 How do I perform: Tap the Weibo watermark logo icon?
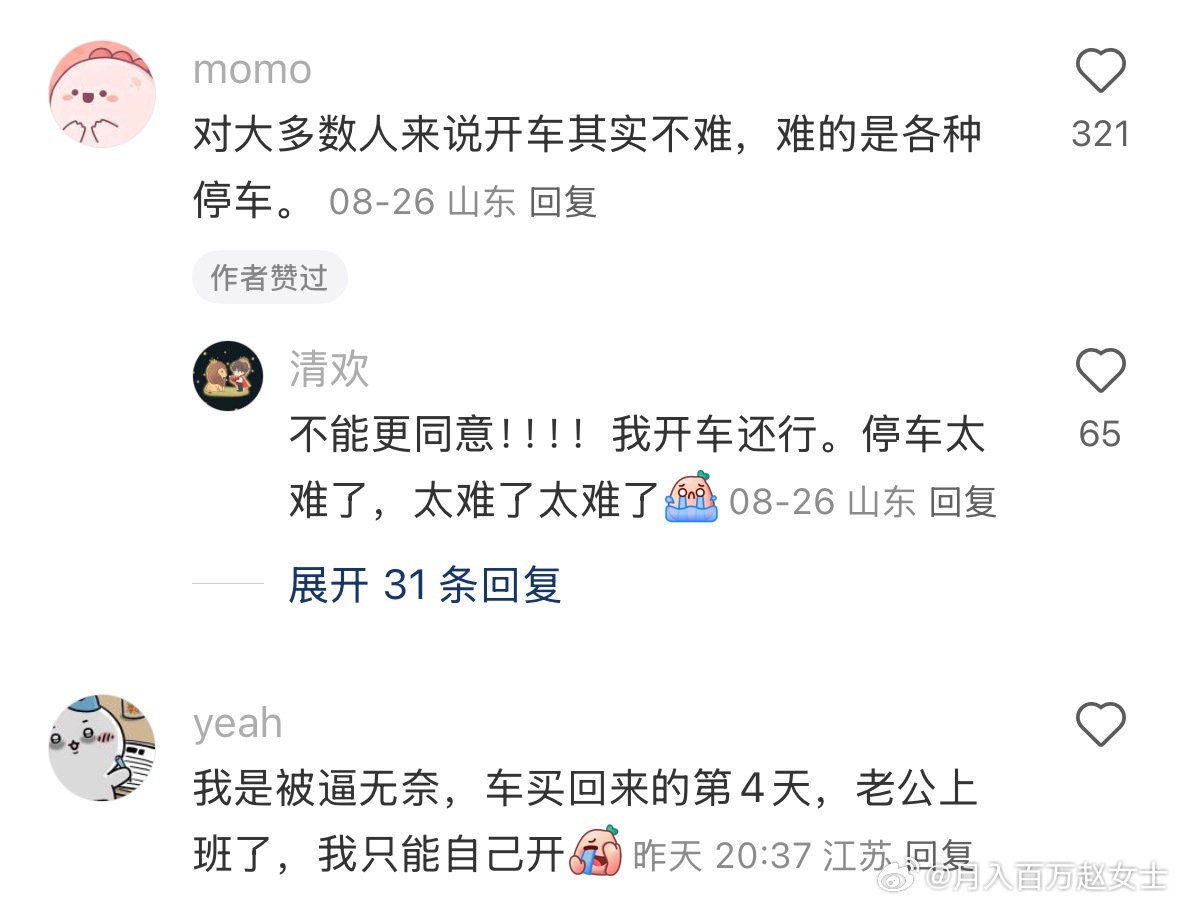(x=898, y=877)
